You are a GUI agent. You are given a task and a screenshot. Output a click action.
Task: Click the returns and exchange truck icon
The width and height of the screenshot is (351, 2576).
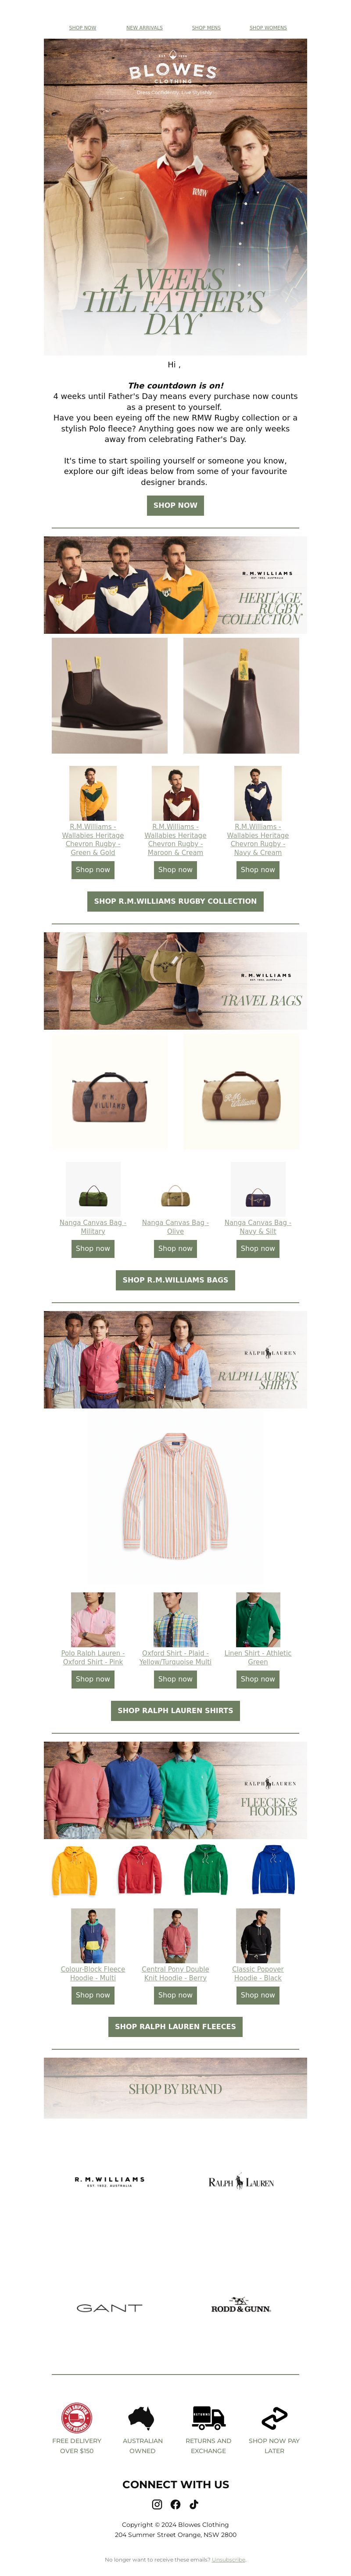tap(208, 2417)
